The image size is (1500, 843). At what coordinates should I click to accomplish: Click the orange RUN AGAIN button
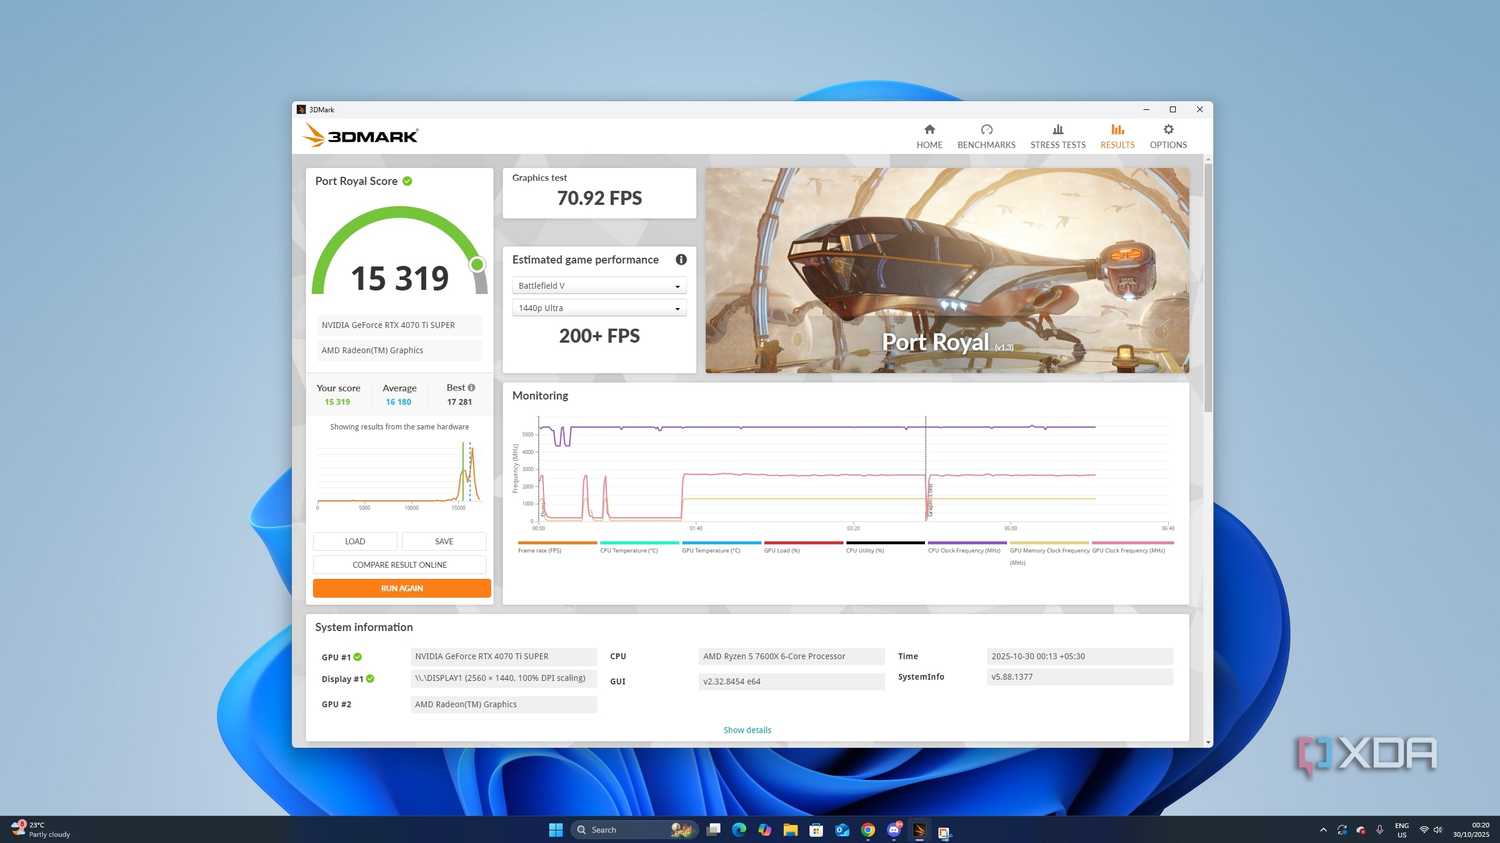click(402, 588)
